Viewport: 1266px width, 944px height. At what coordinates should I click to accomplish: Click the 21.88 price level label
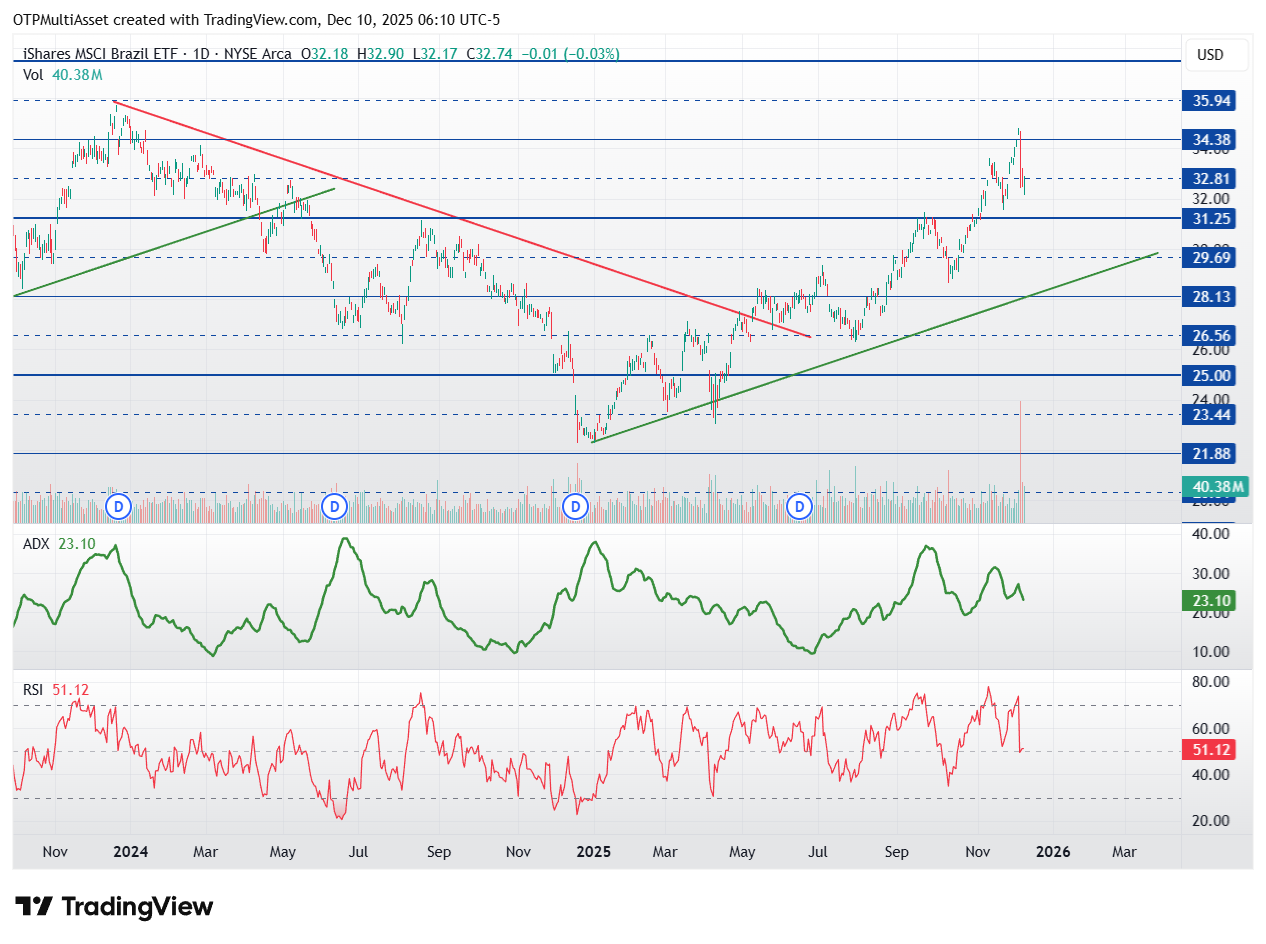(1209, 453)
